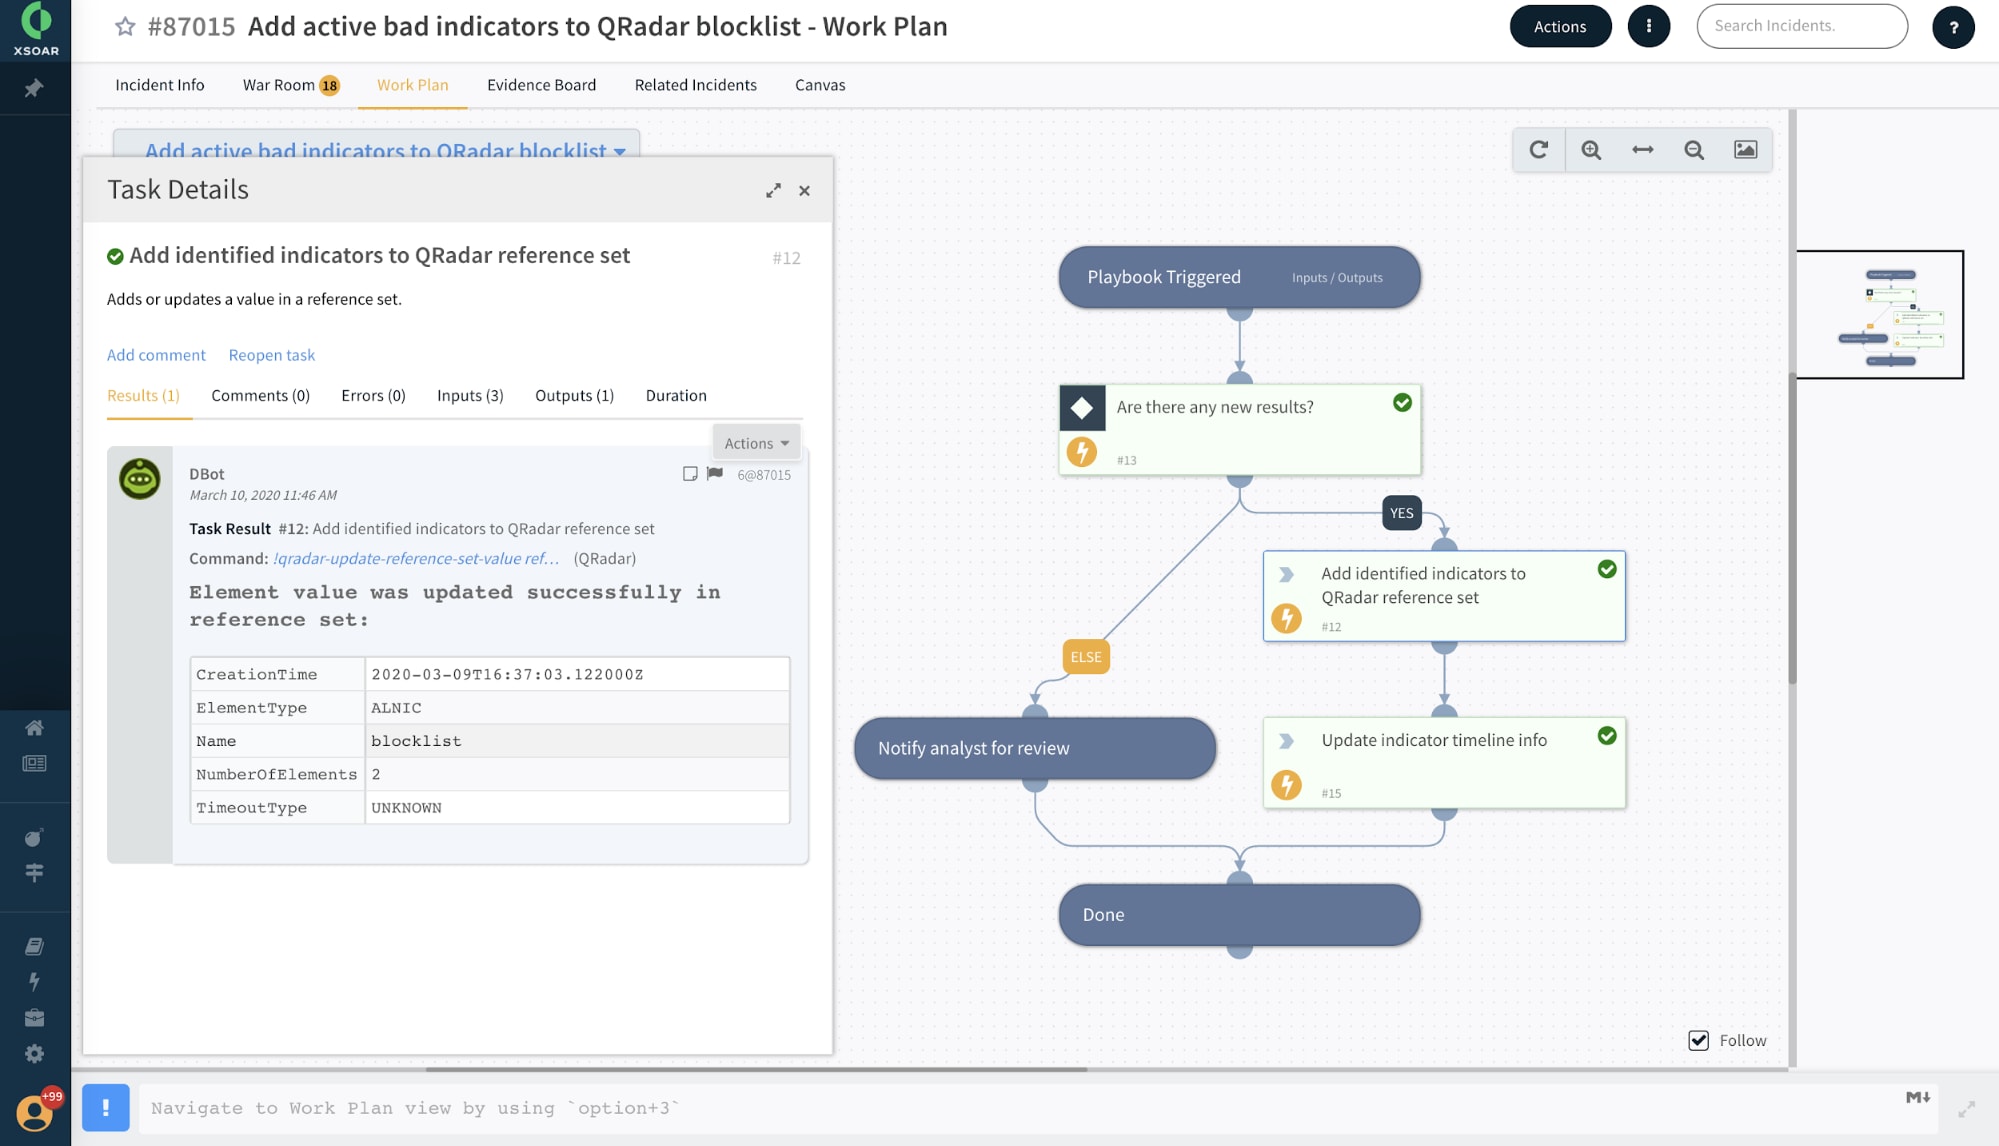Viewport: 1999px width, 1146px height.
Task: Click the 'blocklist' Name value cell
Action: [x=577, y=741]
